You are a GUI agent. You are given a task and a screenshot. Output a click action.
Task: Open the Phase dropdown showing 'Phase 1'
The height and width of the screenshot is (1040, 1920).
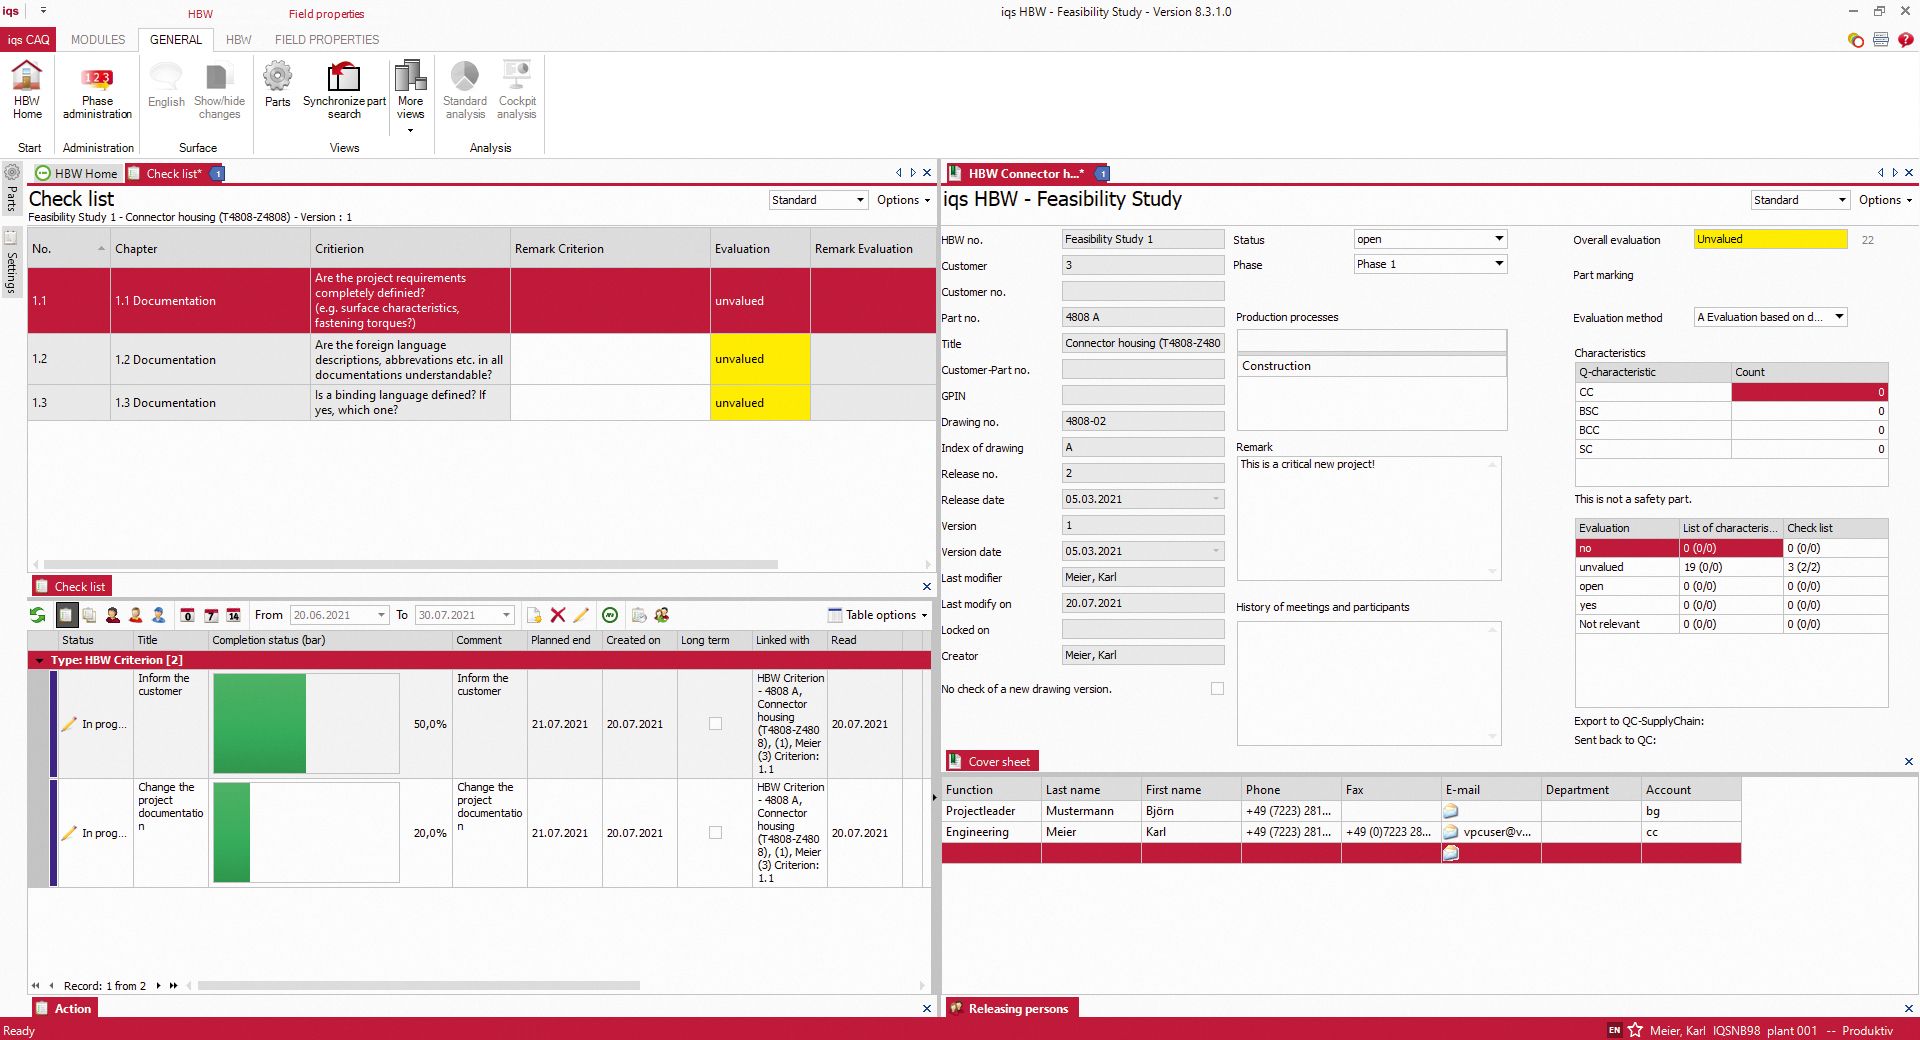click(x=1498, y=264)
